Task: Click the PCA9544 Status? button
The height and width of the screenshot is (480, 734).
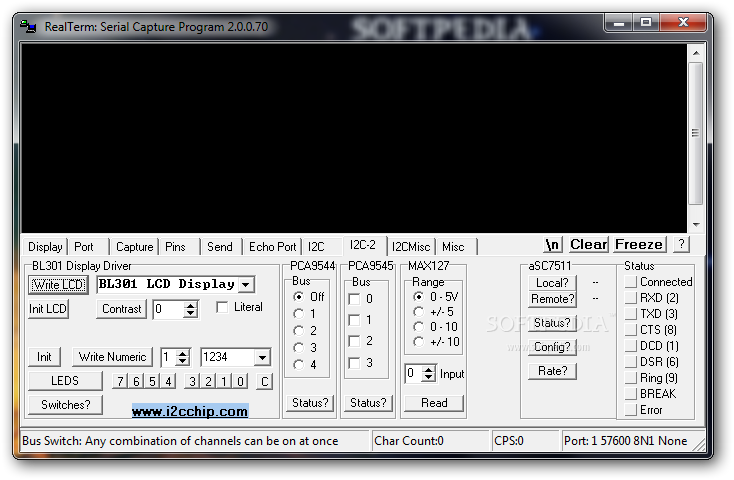Action: click(310, 403)
